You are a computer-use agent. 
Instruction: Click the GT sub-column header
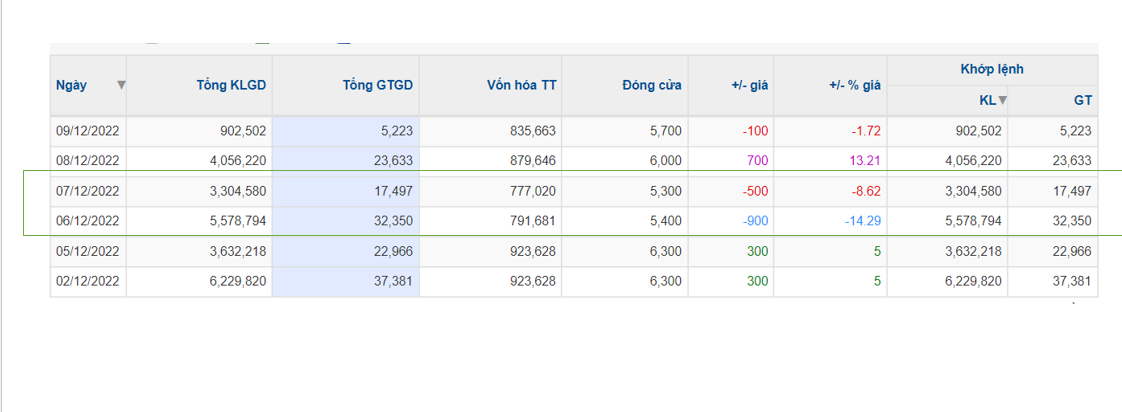point(1083,101)
